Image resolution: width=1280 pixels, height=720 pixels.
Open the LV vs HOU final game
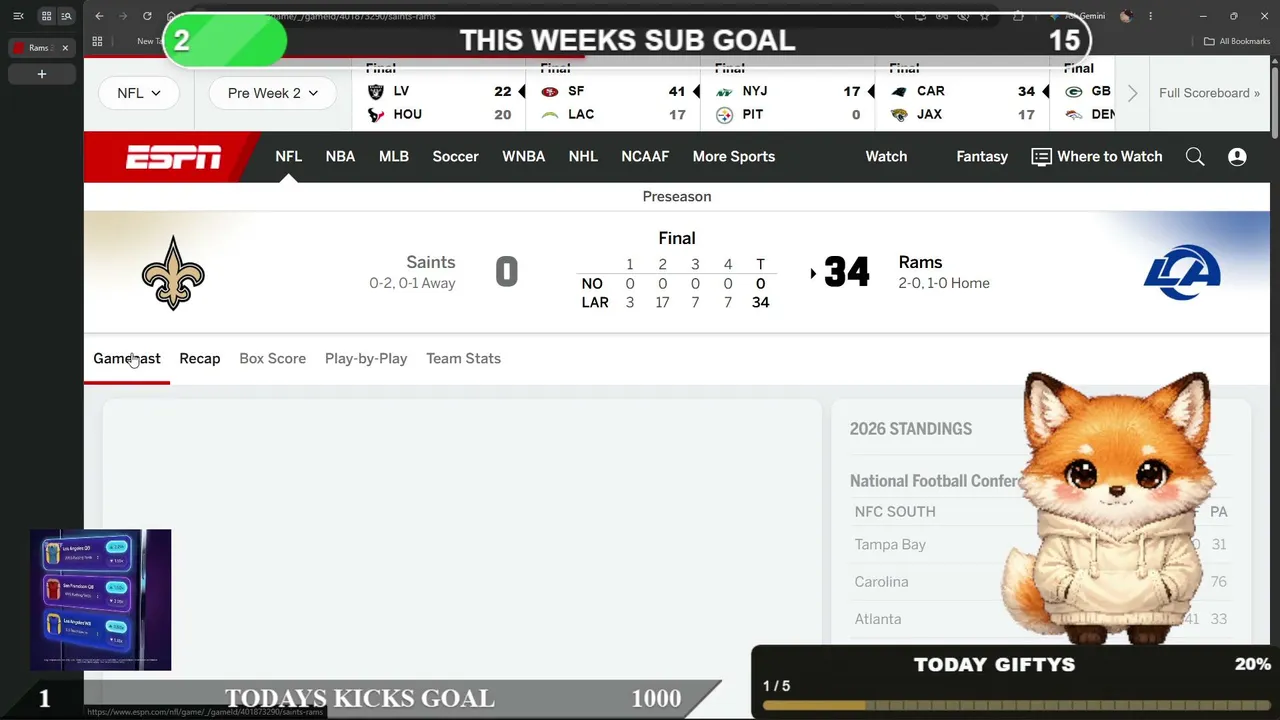pyautogui.click(x=439, y=95)
